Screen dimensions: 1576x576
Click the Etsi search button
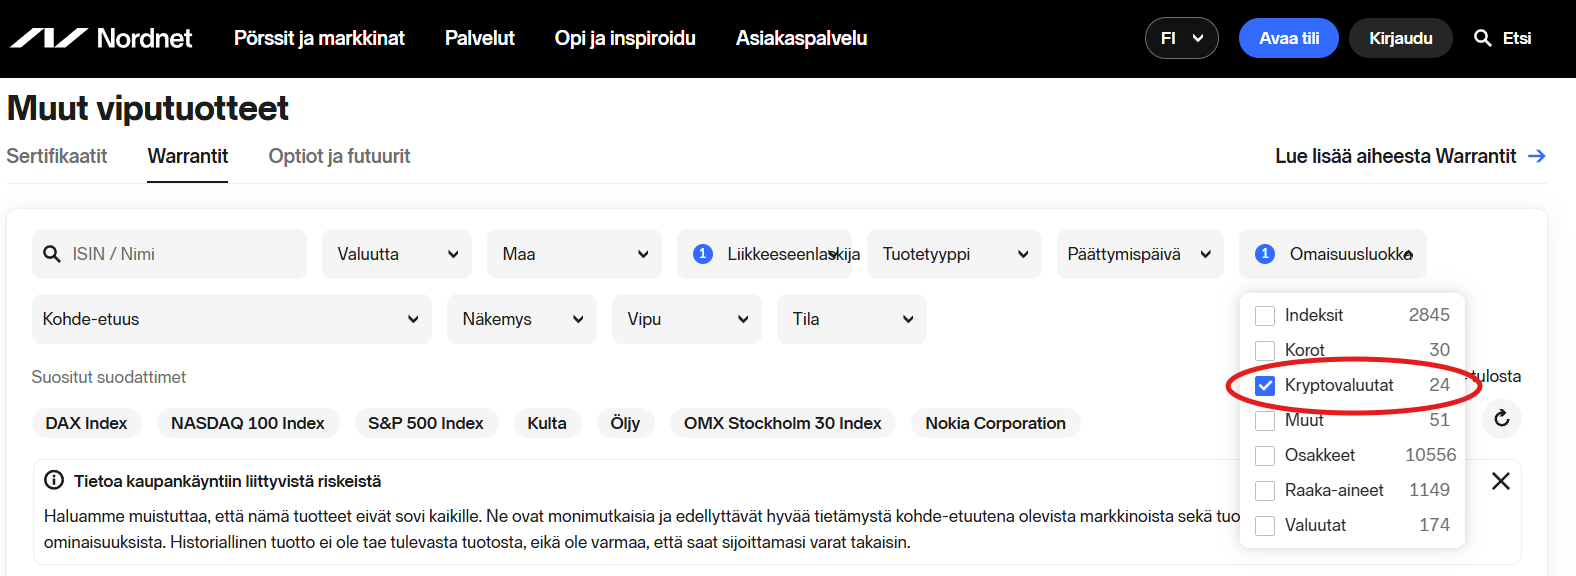click(1503, 38)
